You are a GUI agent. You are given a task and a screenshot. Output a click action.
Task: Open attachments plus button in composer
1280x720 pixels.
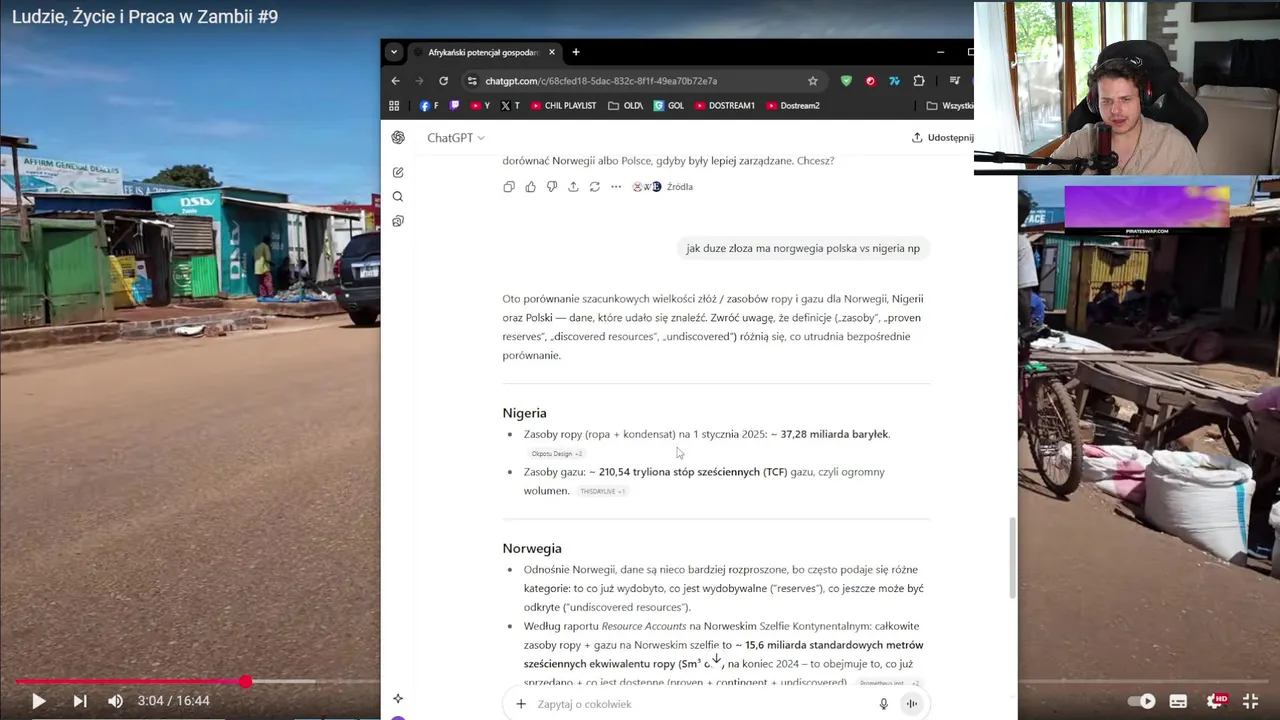click(x=521, y=704)
